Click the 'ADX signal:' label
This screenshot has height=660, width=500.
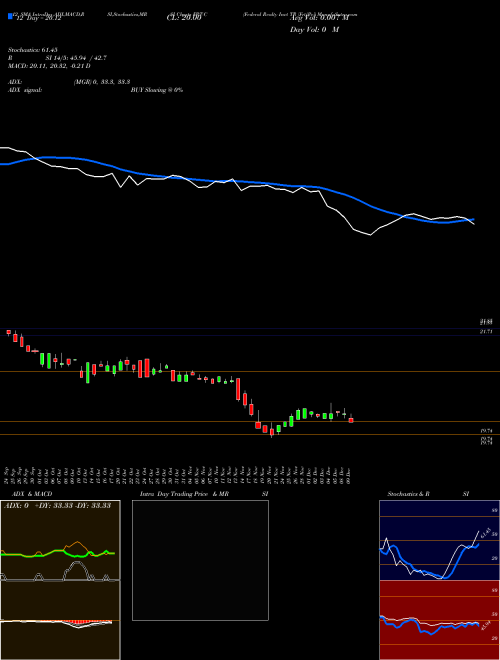pyautogui.click(x=25, y=90)
